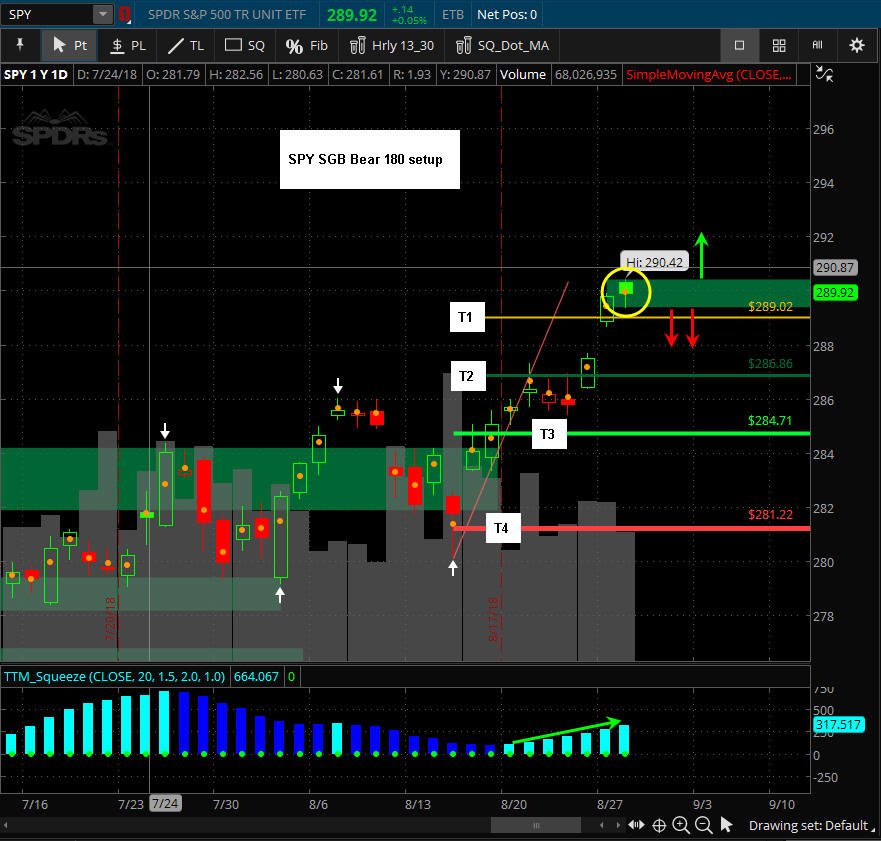This screenshot has height=841, width=881.
Task: Select the PL price level tool
Action: pos(128,46)
